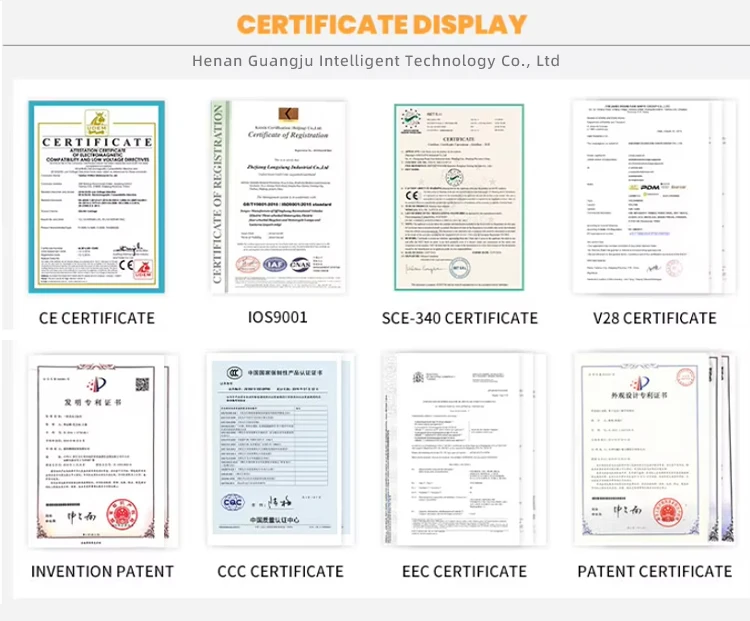View the SCE-340 certificate image
The width and height of the screenshot is (750, 621).
tap(459, 197)
